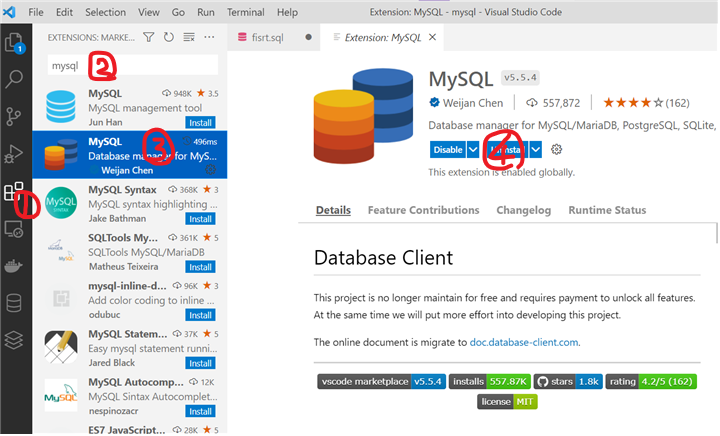
Task: Click the large MySQL extension logo
Action: pos(363,116)
